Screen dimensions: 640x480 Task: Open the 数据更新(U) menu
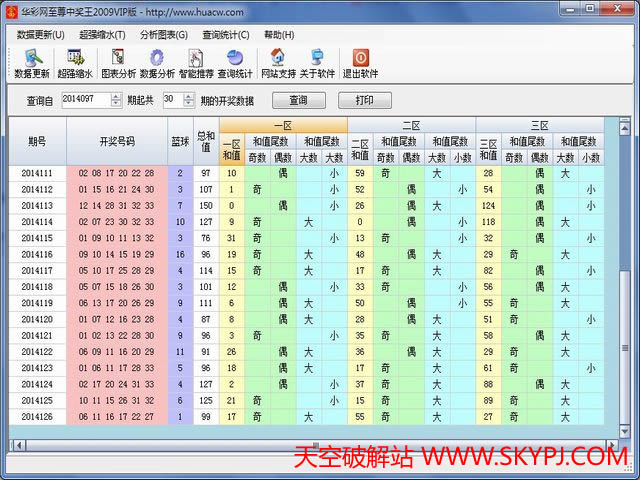click(41, 34)
